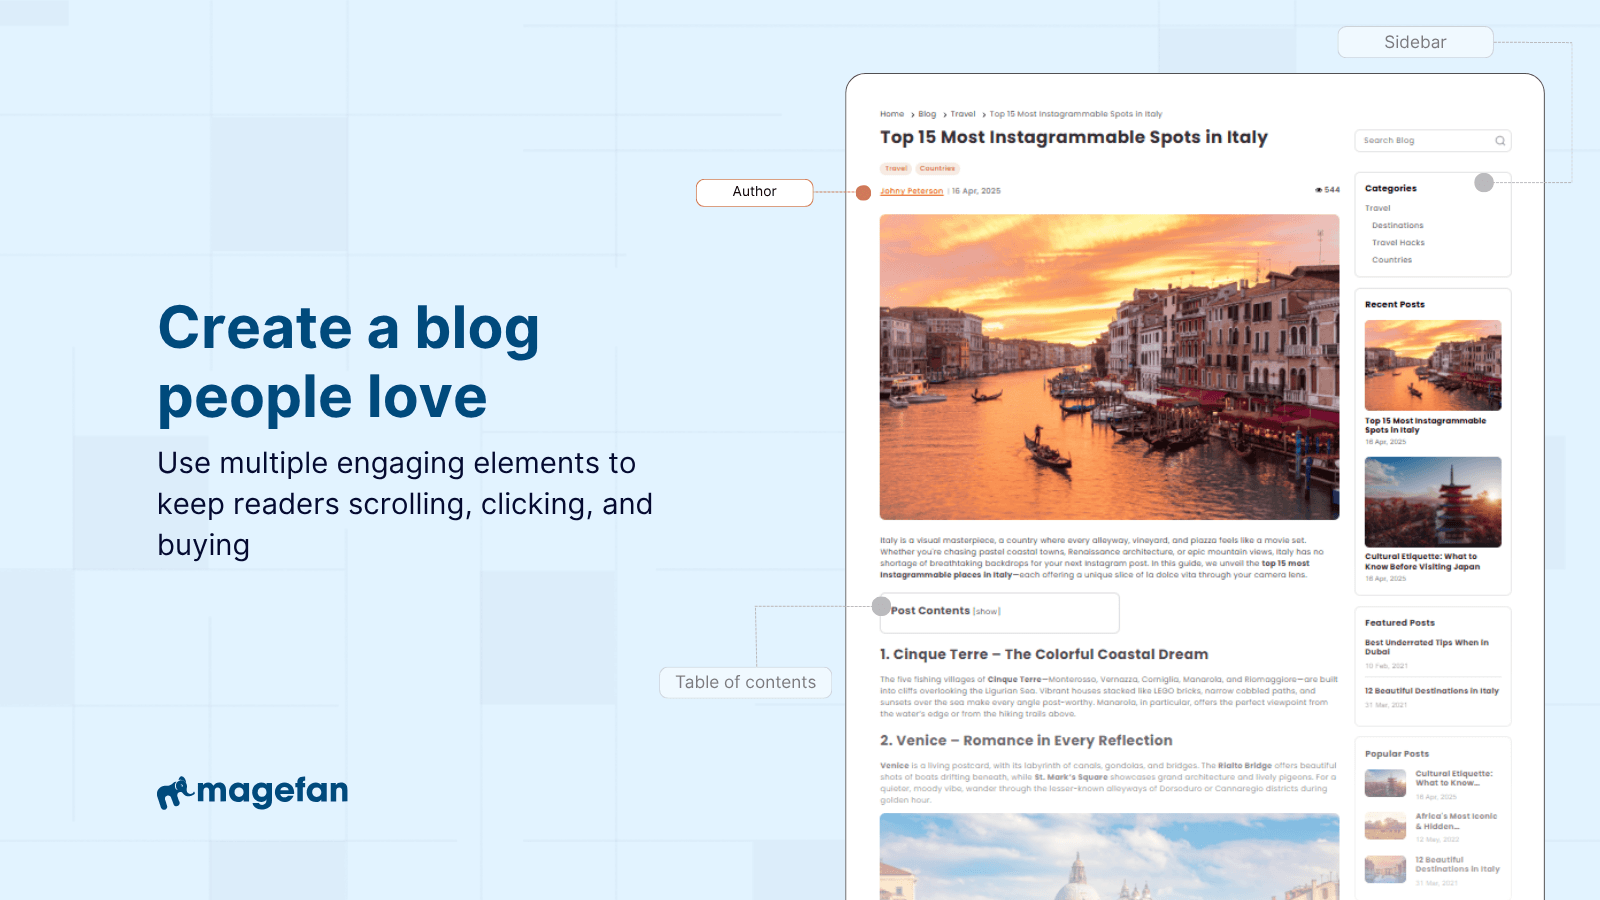Viewport: 1600px width, 900px height.
Task: Click the search magnifier icon in Search Blog
Action: tap(1500, 141)
